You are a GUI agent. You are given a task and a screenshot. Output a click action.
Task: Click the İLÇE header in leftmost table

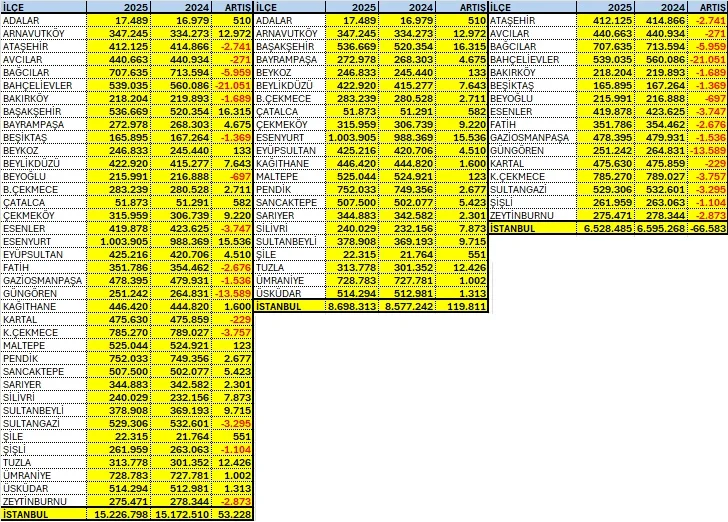coord(15,6)
